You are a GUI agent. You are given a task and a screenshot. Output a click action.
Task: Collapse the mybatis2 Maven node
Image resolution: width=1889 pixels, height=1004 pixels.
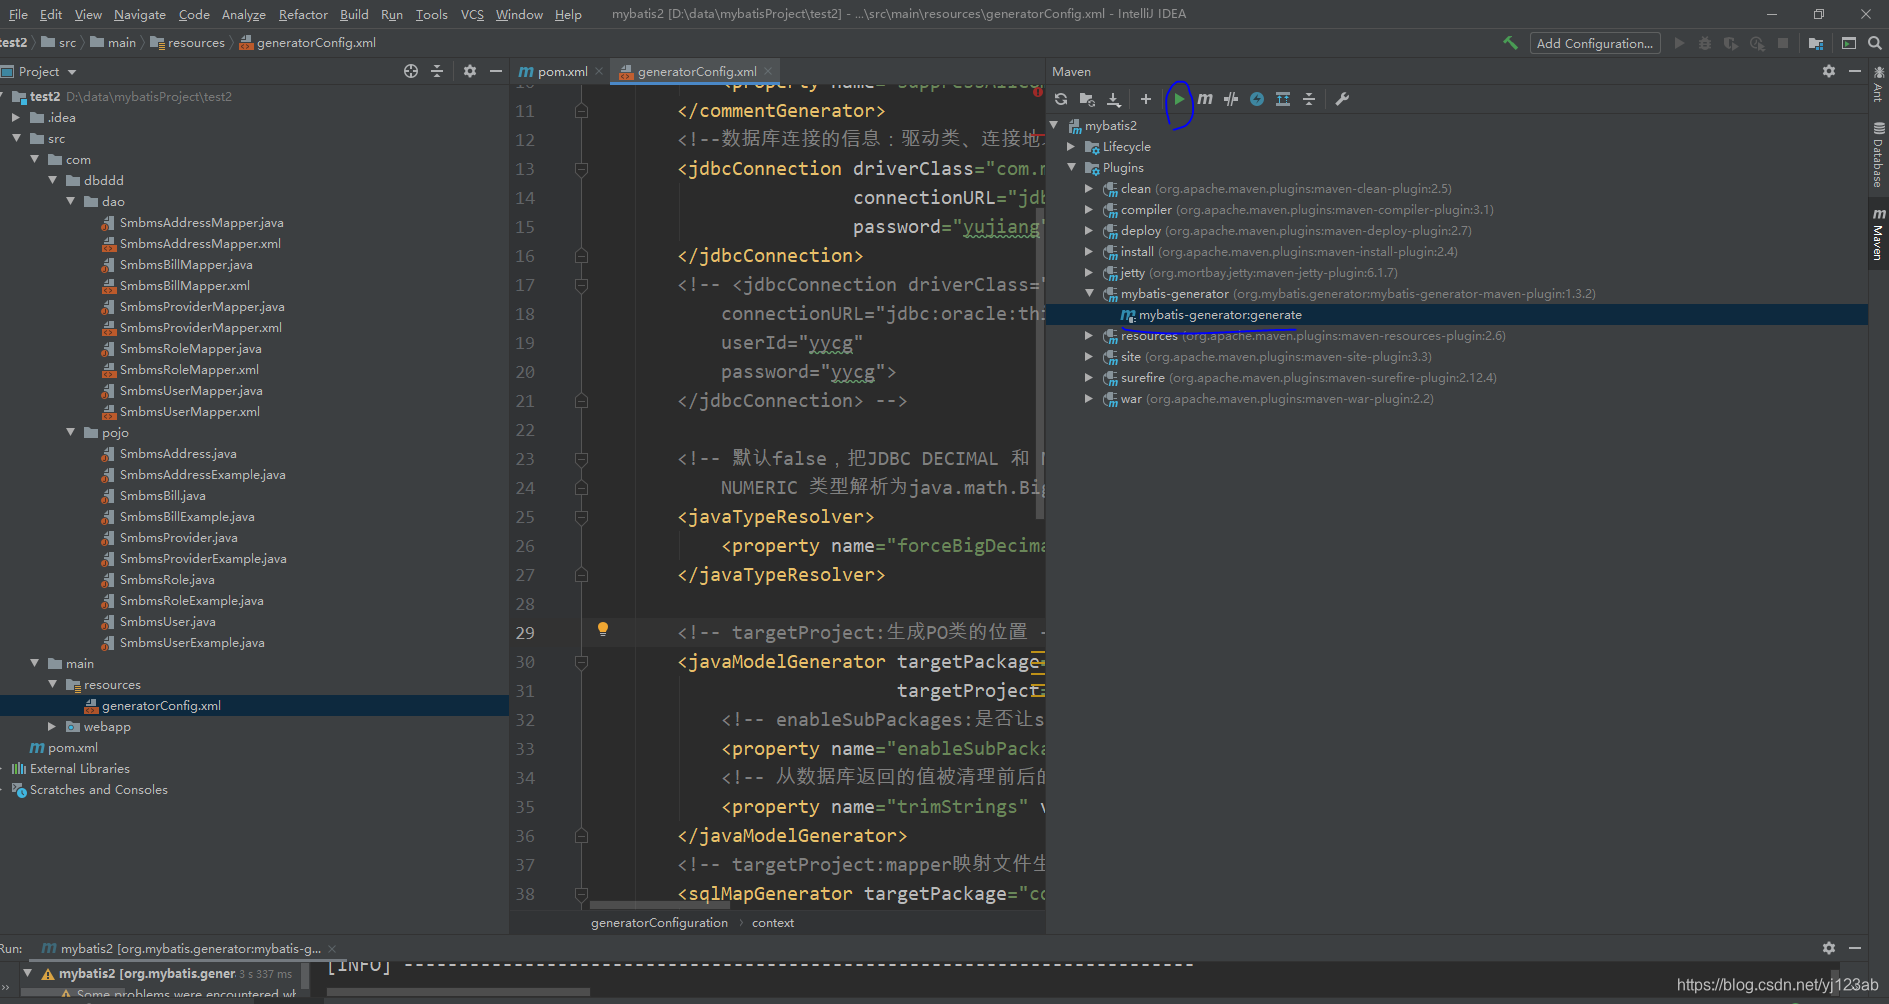pyautogui.click(x=1054, y=125)
